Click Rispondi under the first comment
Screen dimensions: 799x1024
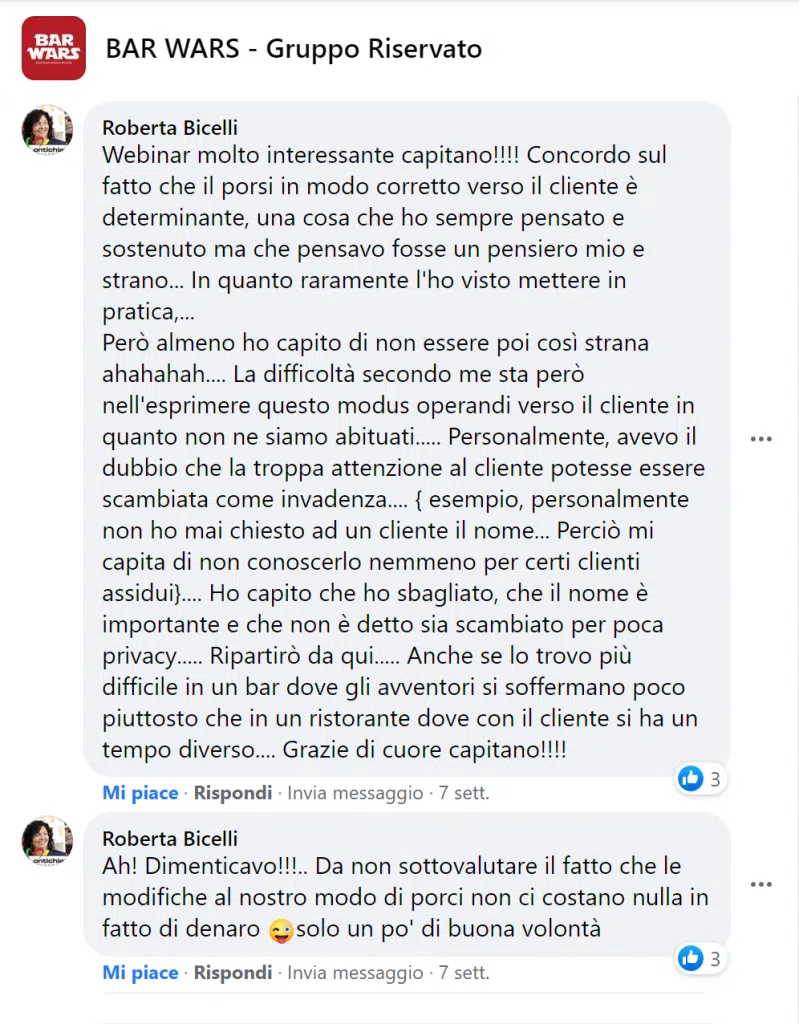(x=233, y=793)
